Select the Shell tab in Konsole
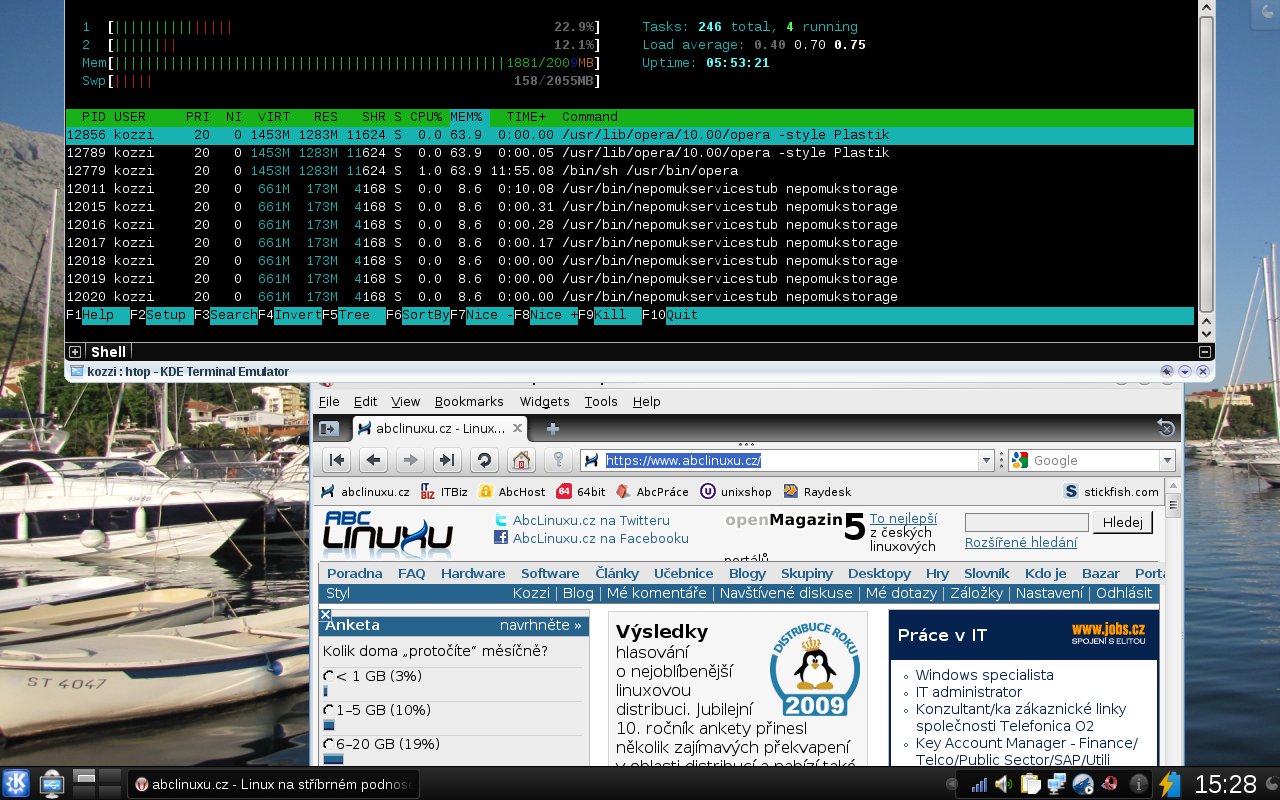The image size is (1280, 800). point(109,352)
